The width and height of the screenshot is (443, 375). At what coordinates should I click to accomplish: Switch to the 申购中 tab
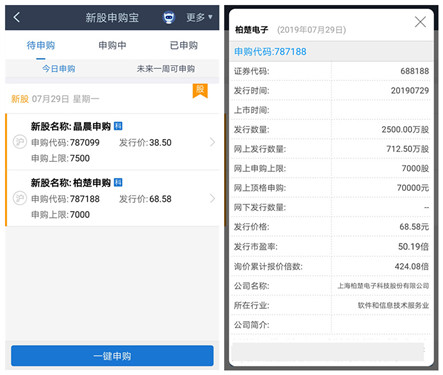click(x=112, y=45)
